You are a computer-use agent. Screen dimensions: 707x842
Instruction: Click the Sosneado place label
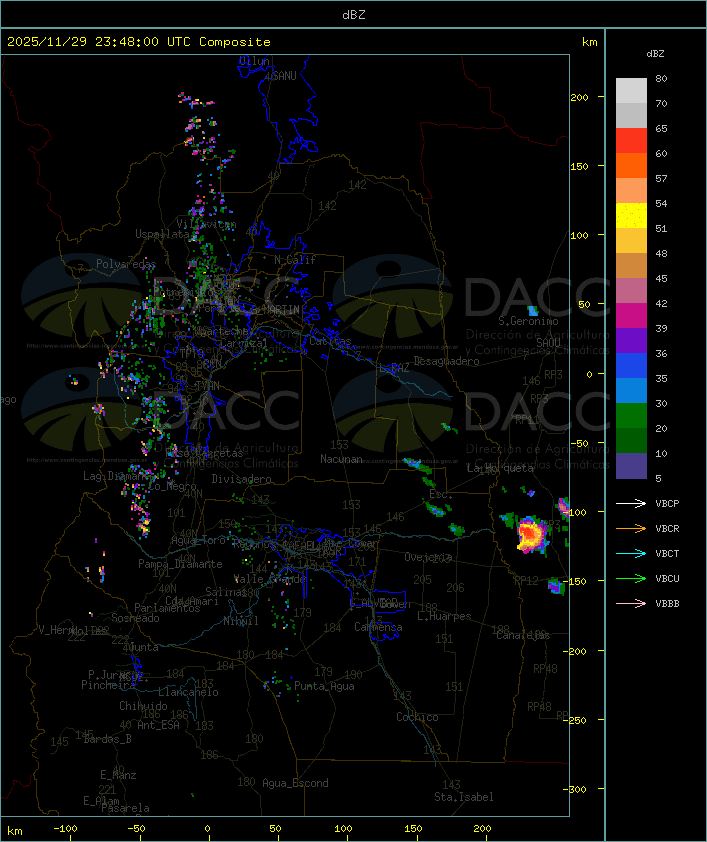[x=136, y=618]
